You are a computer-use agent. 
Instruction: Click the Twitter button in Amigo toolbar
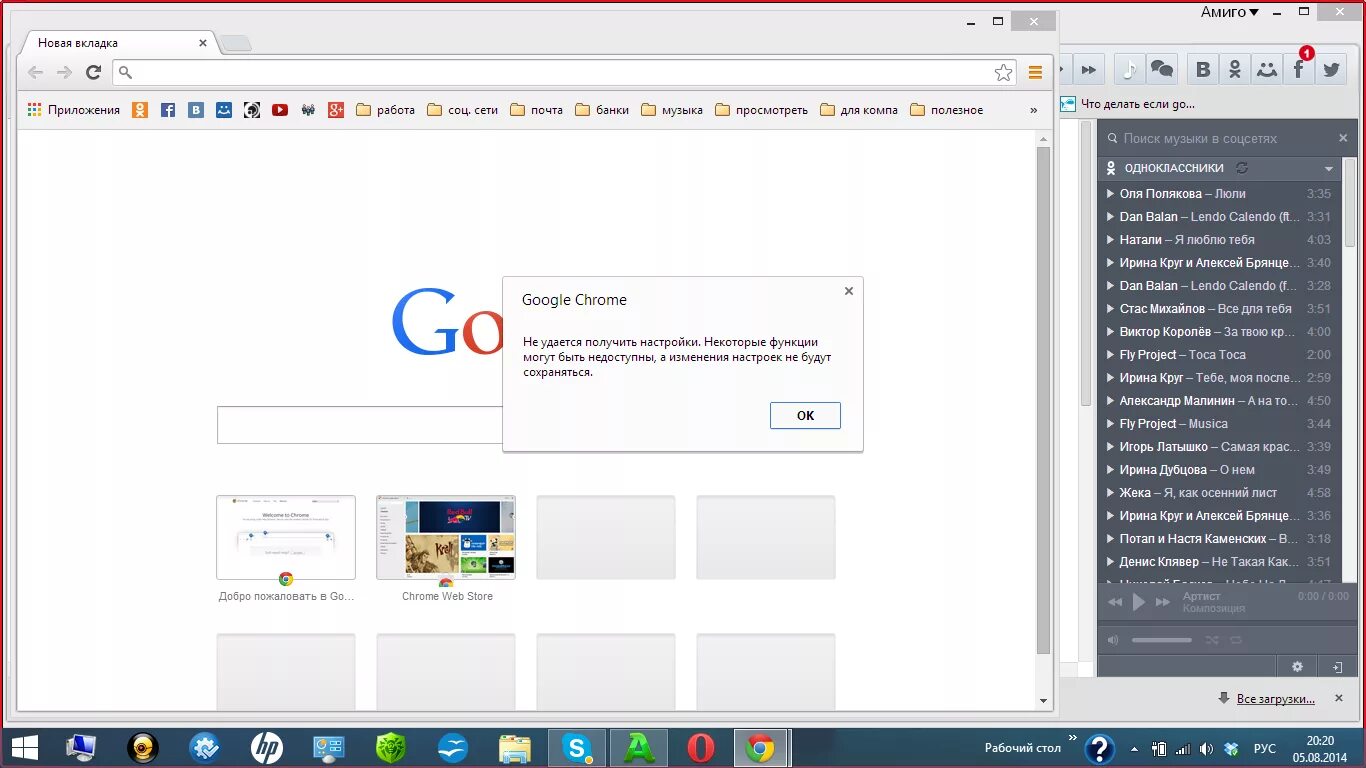(1331, 69)
